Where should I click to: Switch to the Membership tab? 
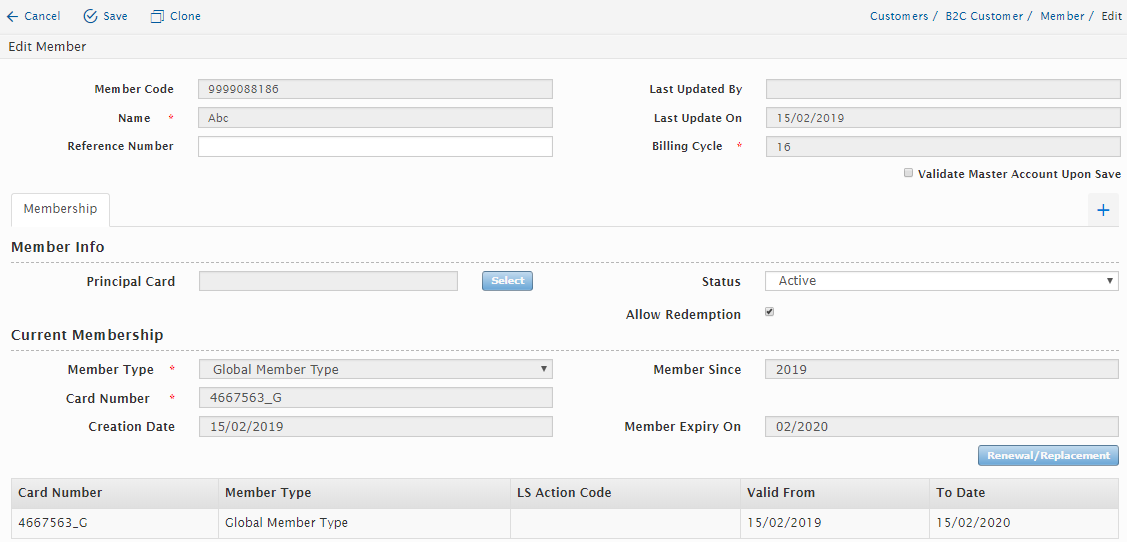pos(60,209)
